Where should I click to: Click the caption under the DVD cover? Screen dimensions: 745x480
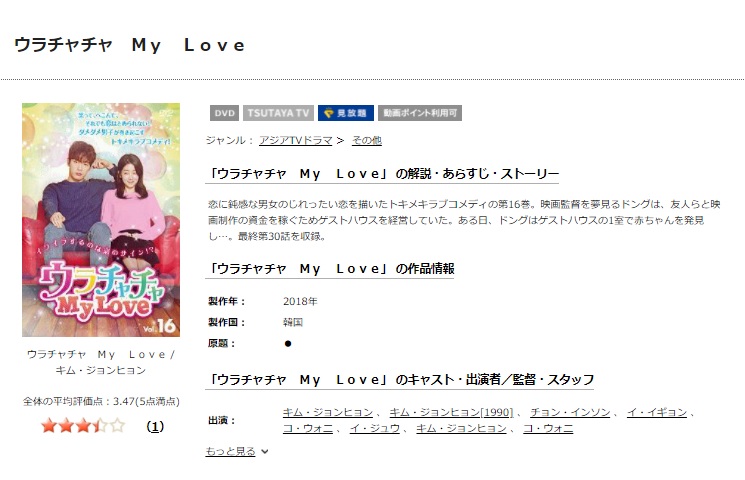click(101, 362)
